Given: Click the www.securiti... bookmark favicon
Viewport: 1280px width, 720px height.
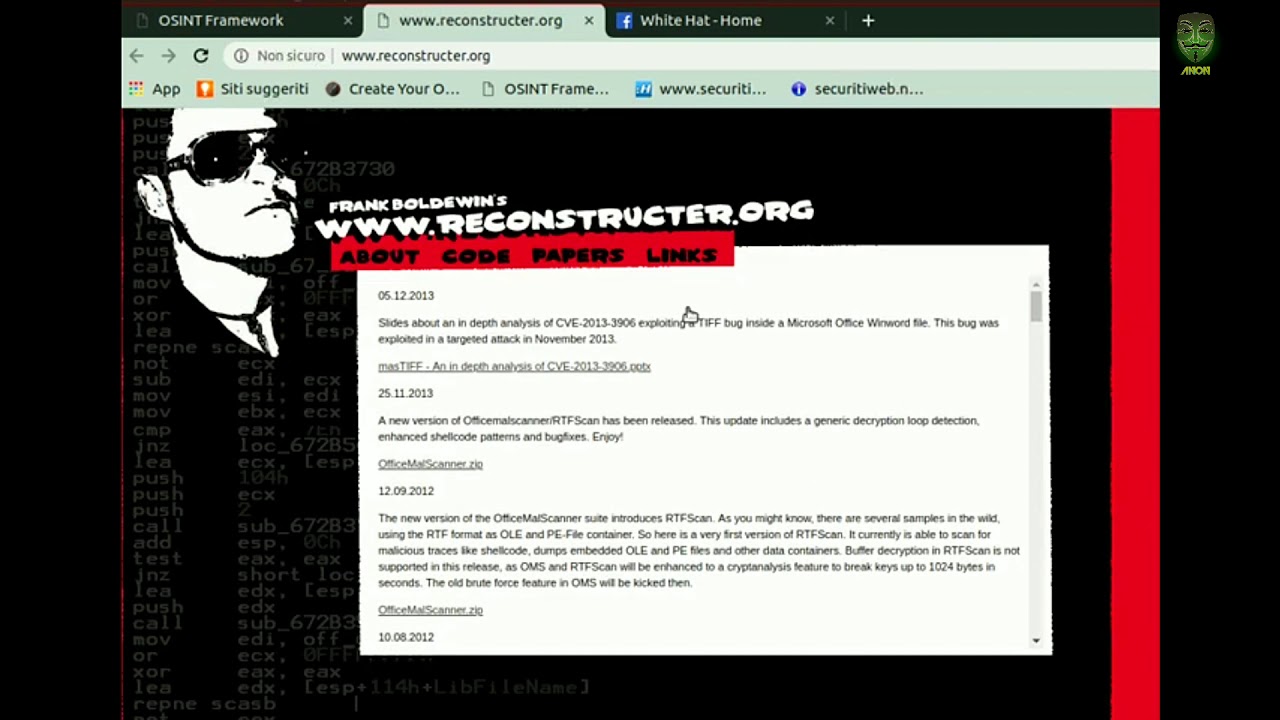Looking at the screenshot, I should pyautogui.click(x=644, y=89).
